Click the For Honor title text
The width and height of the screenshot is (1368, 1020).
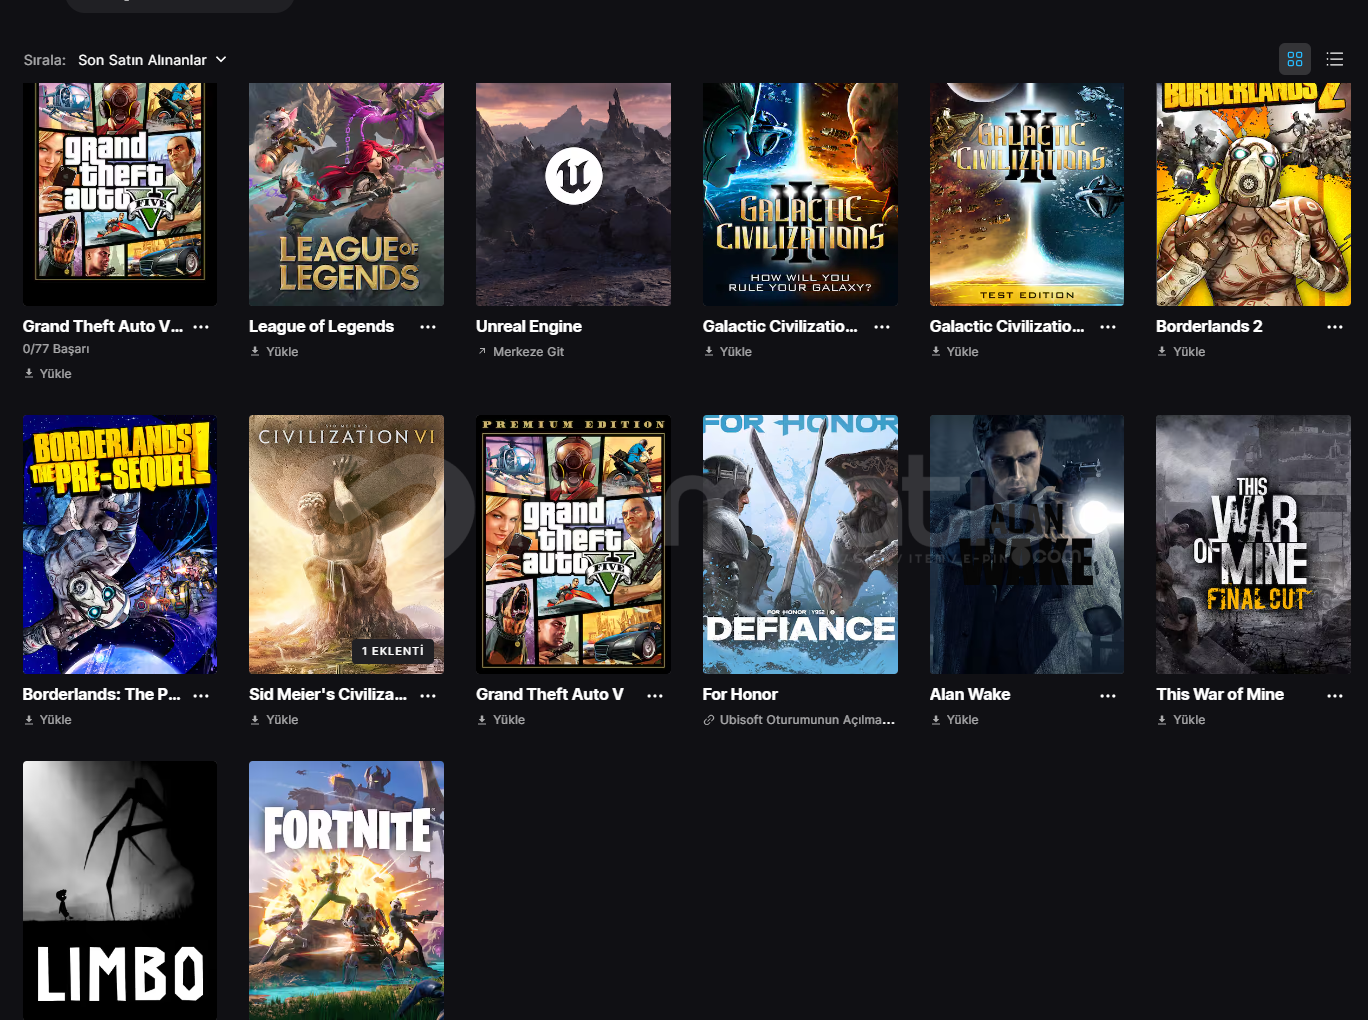[x=740, y=694]
